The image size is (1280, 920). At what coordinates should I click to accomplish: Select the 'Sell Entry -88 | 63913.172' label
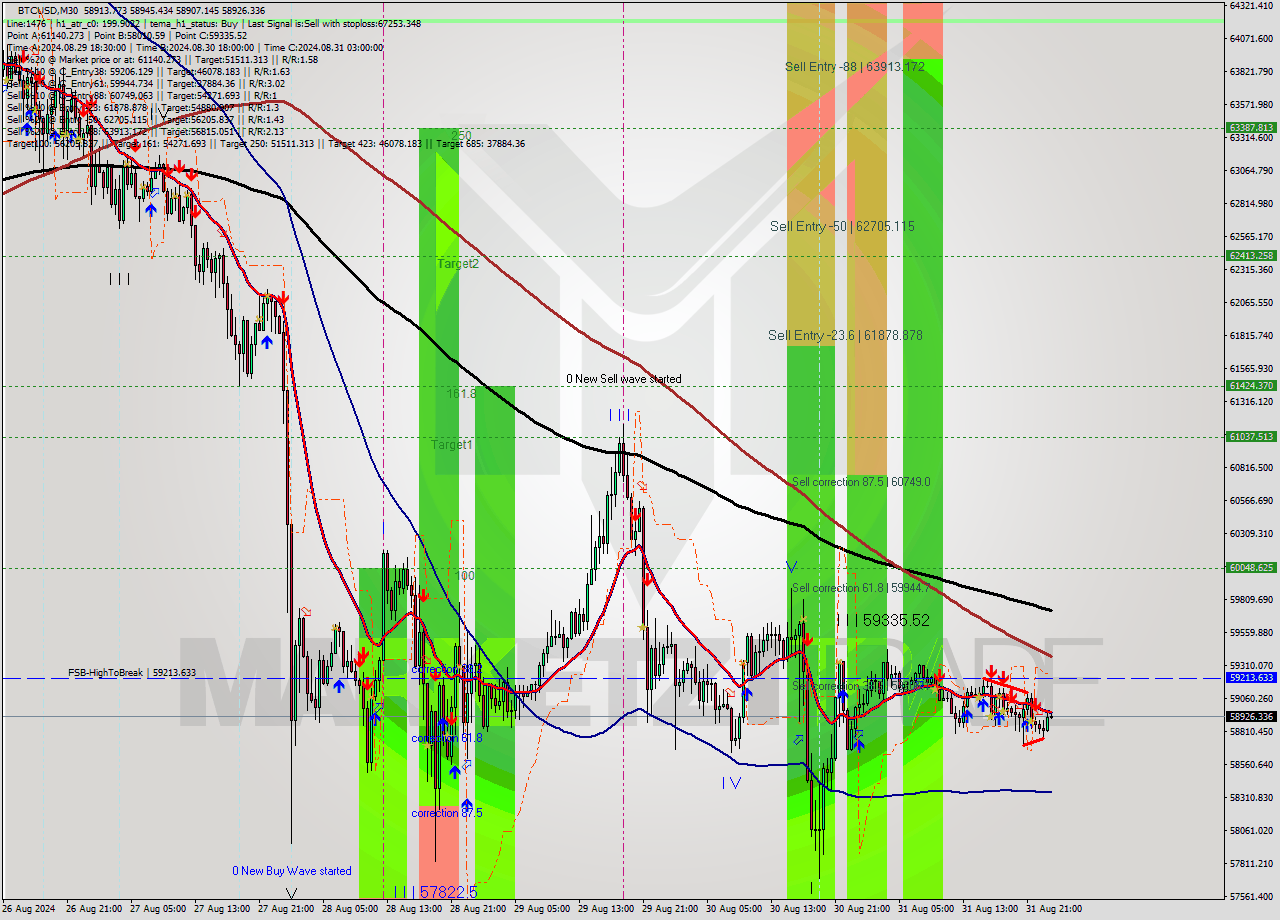pyautogui.click(x=854, y=67)
